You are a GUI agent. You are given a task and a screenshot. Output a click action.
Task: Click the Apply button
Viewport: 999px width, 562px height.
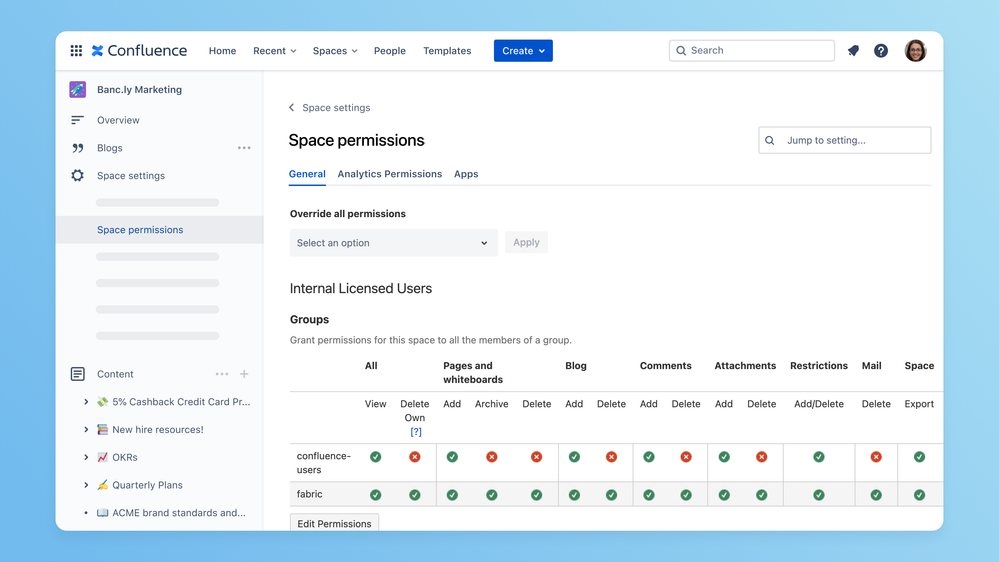[526, 242]
